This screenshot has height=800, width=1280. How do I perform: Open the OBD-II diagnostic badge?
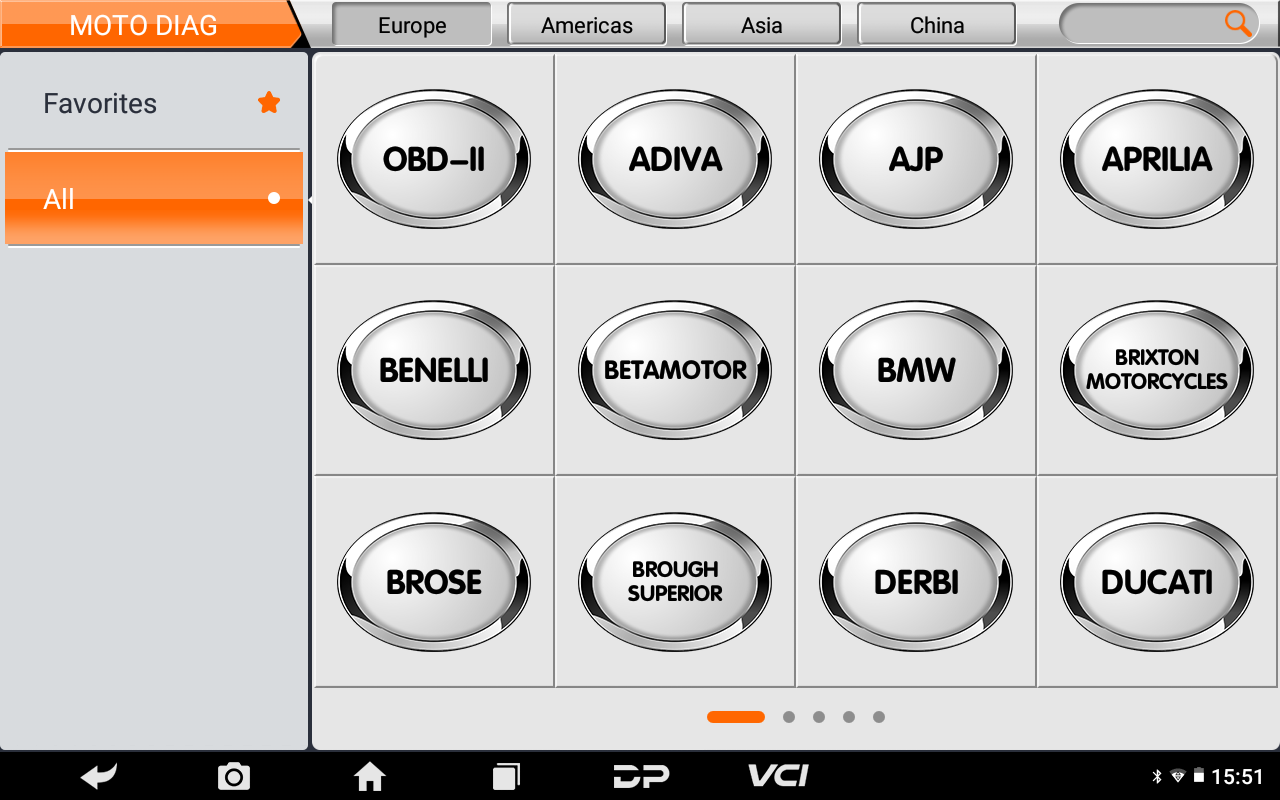(x=434, y=159)
